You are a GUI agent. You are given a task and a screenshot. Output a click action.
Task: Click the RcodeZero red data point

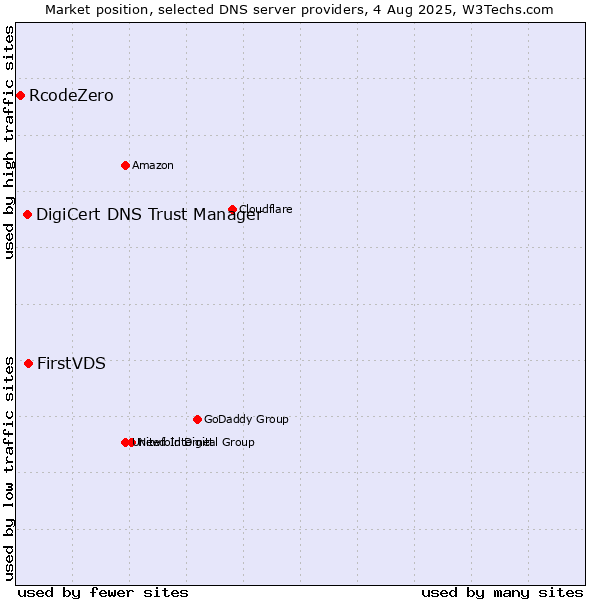point(21,96)
